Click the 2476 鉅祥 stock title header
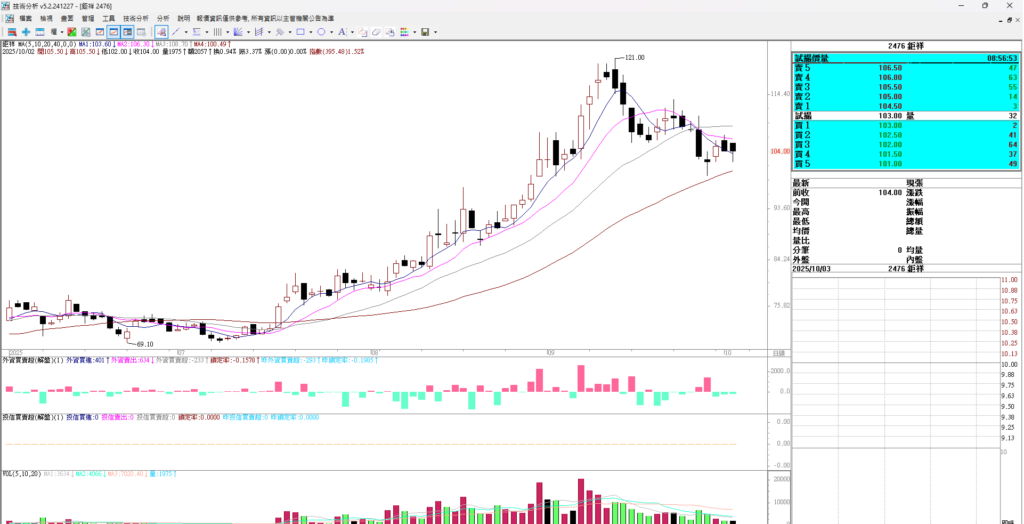1024x524 pixels. click(x=903, y=46)
